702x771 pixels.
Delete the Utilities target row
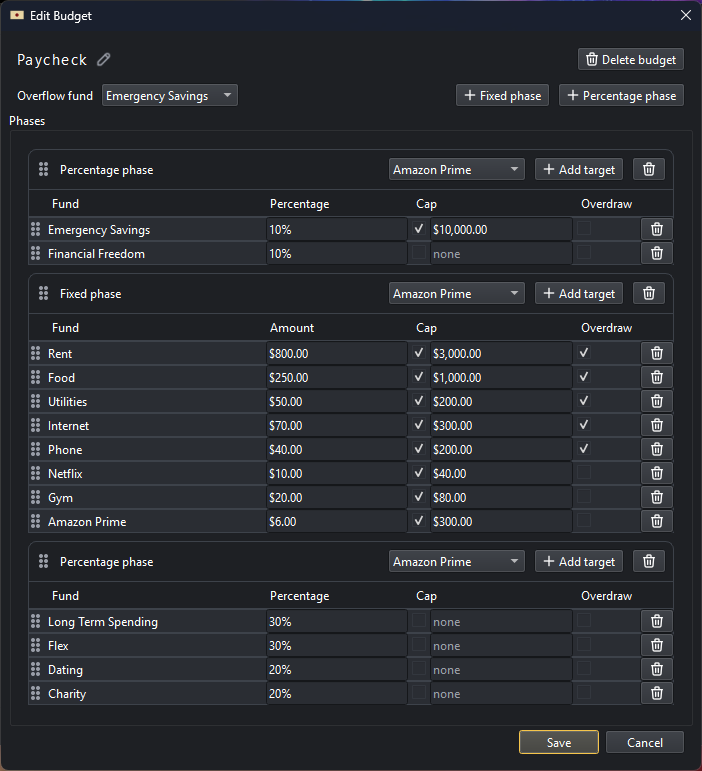(x=656, y=402)
